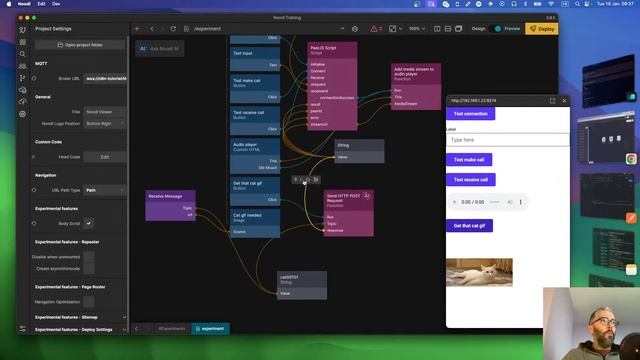Viewport: 640px width, 360px height.
Task: Open the sliders icon at the sidebar bottom
Action: point(22,329)
